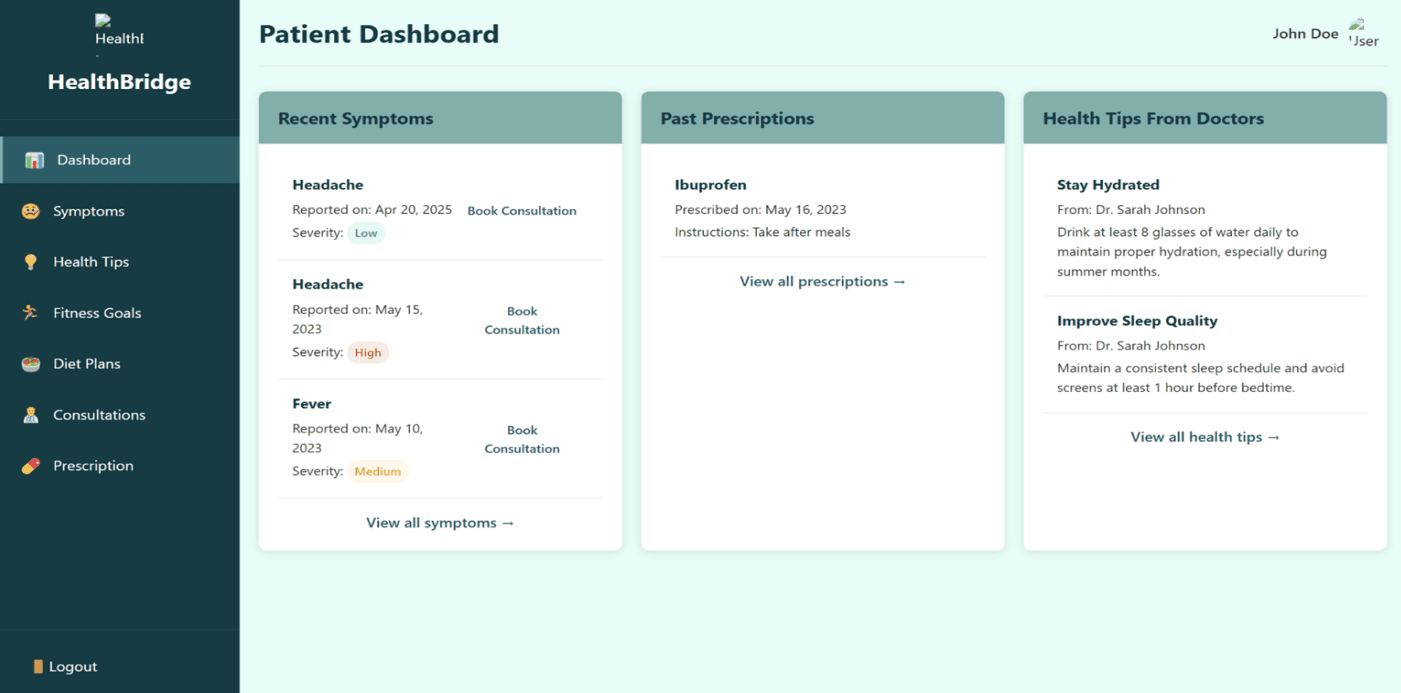Open View all symptoms link

(440, 523)
